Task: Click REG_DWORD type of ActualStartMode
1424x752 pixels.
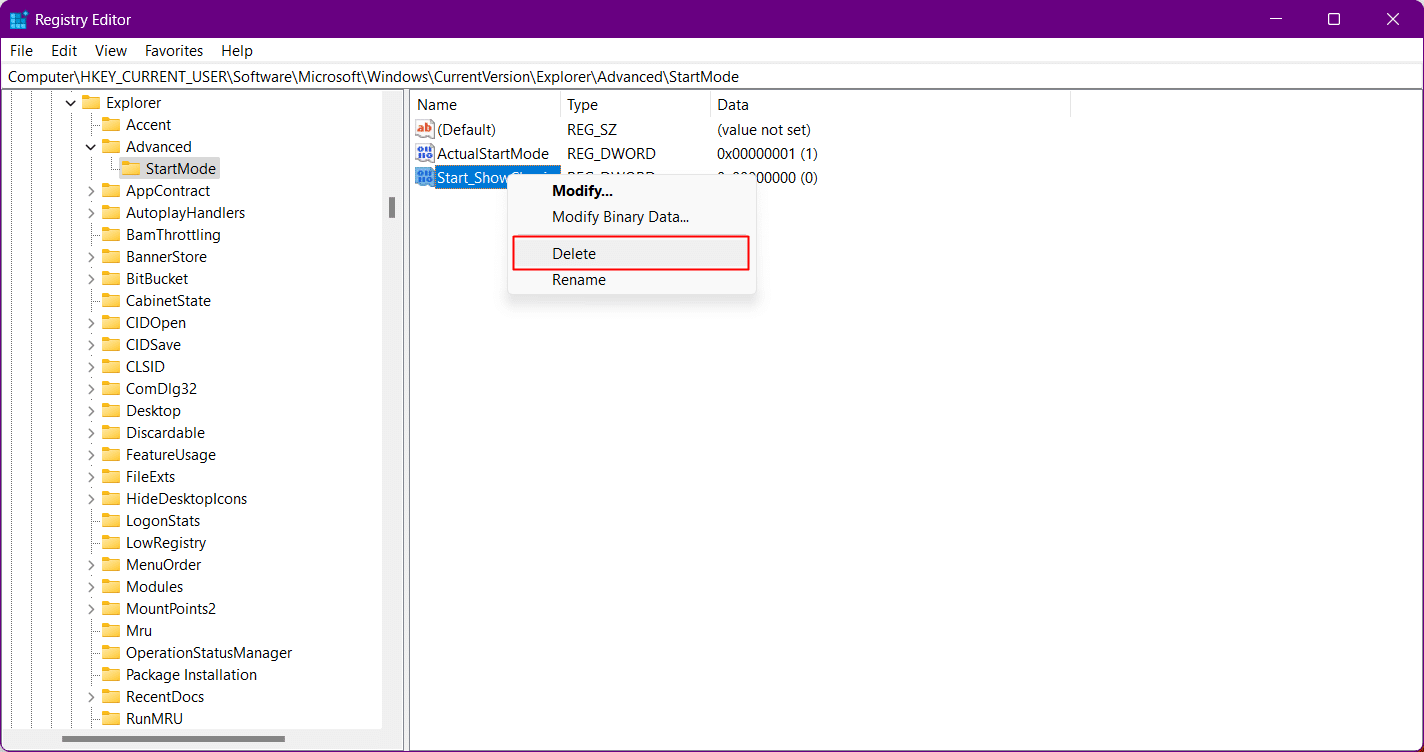Action: (611, 154)
